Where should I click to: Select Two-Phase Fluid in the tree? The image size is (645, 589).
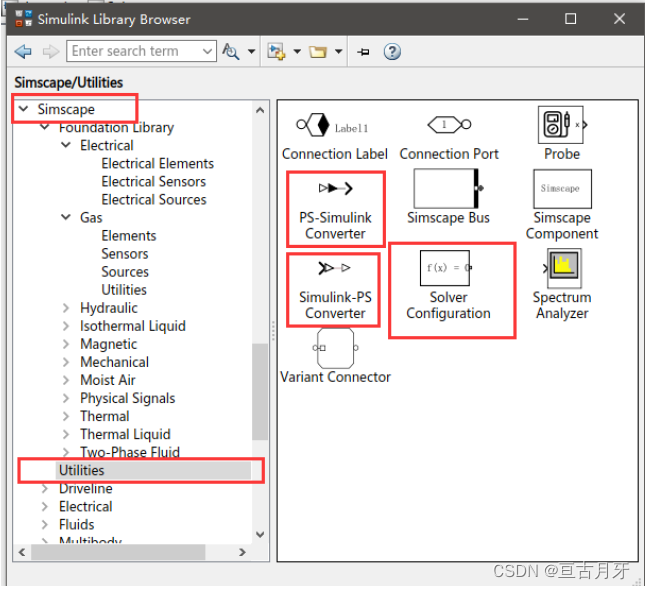coord(130,452)
